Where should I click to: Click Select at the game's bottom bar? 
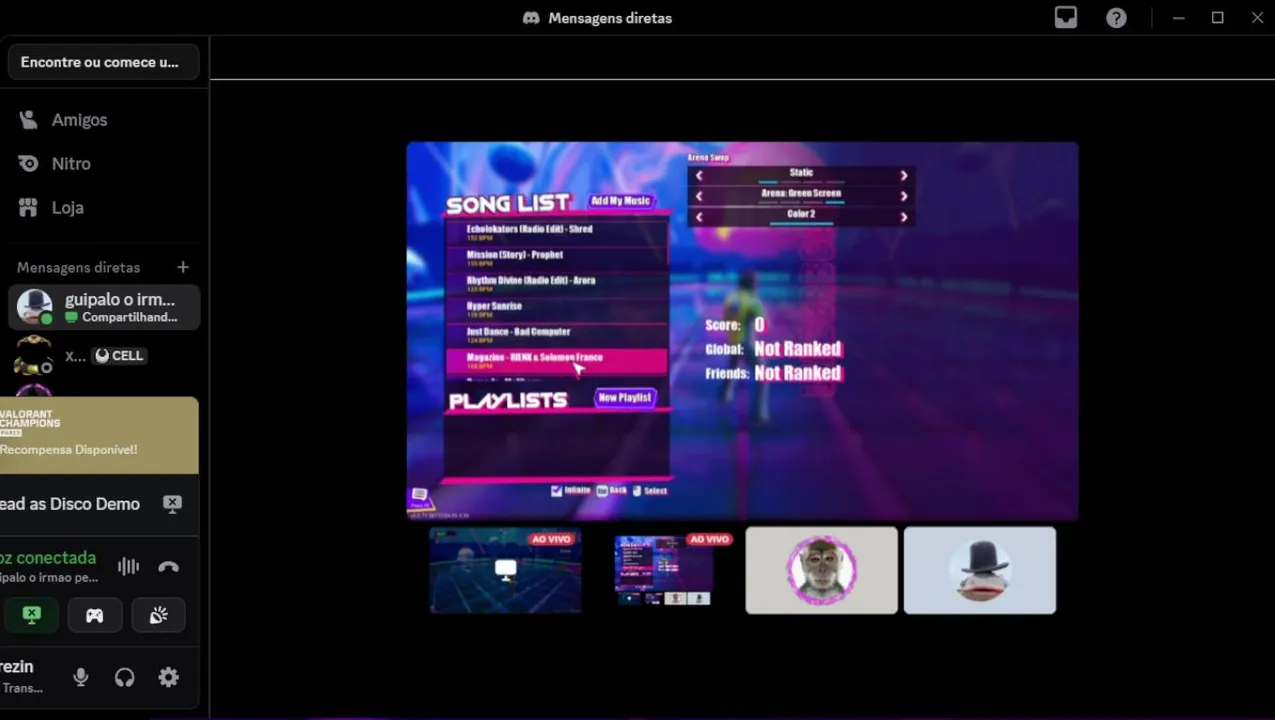(650, 491)
